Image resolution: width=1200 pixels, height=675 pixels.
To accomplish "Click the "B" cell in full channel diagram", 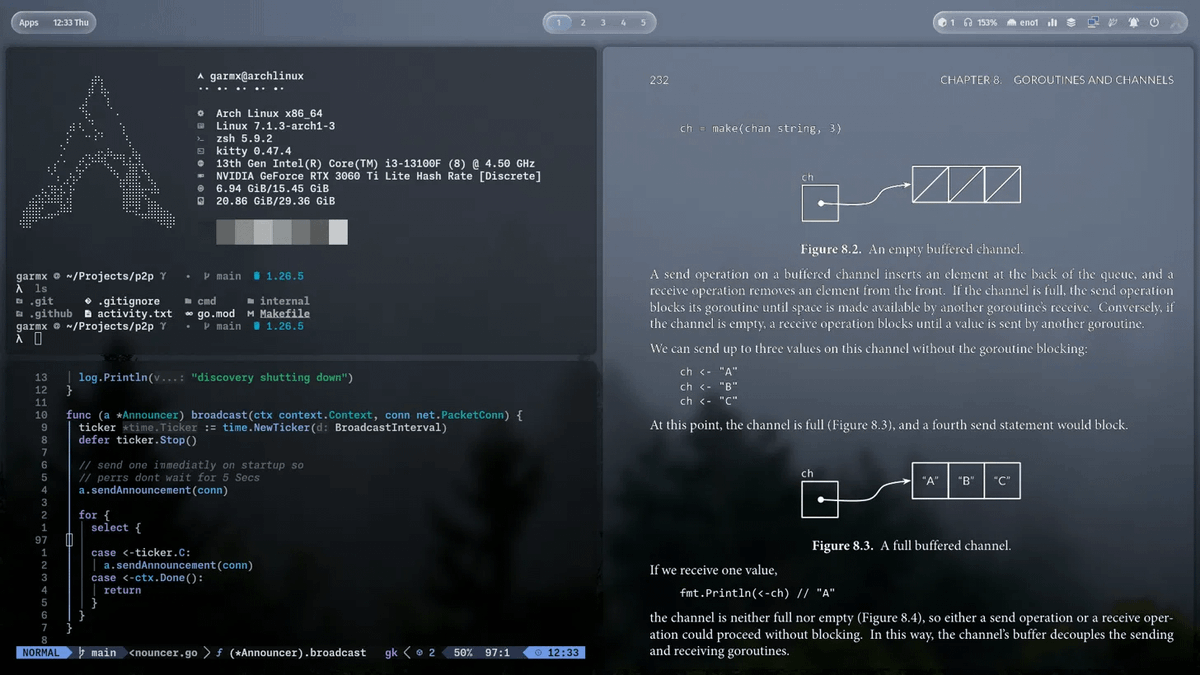I will pos(966,480).
